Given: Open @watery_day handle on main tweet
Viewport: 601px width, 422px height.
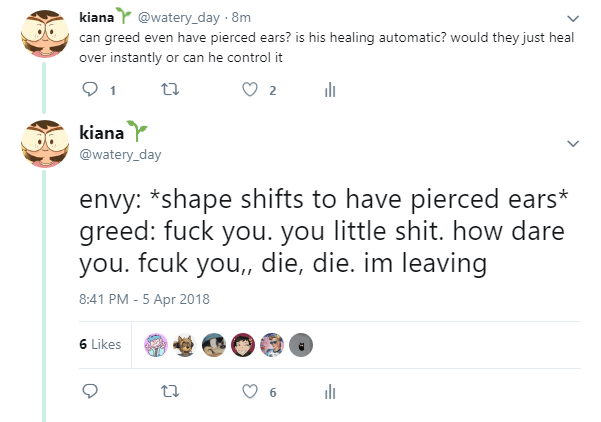Looking at the screenshot, I should coord(119,154).
